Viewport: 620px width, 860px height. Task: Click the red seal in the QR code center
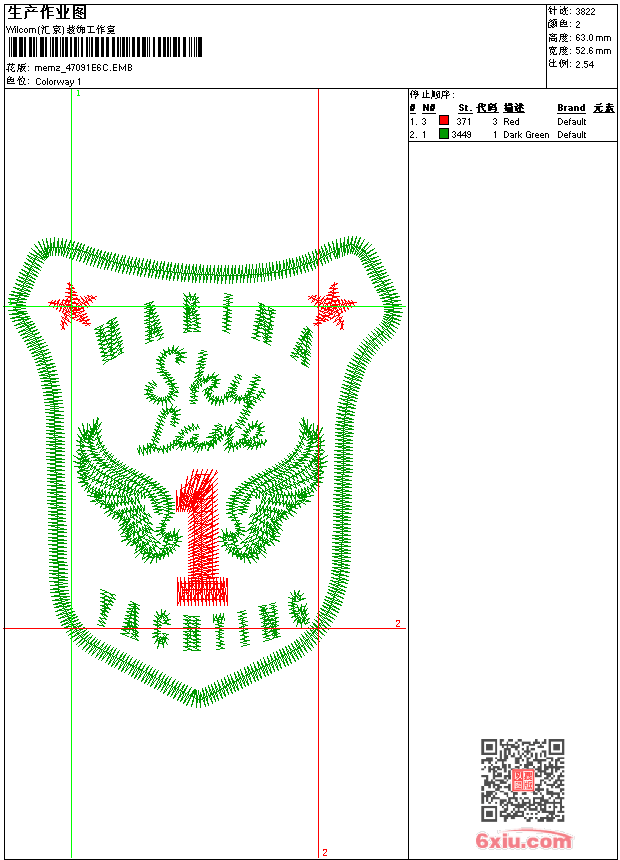click(523, 781)
